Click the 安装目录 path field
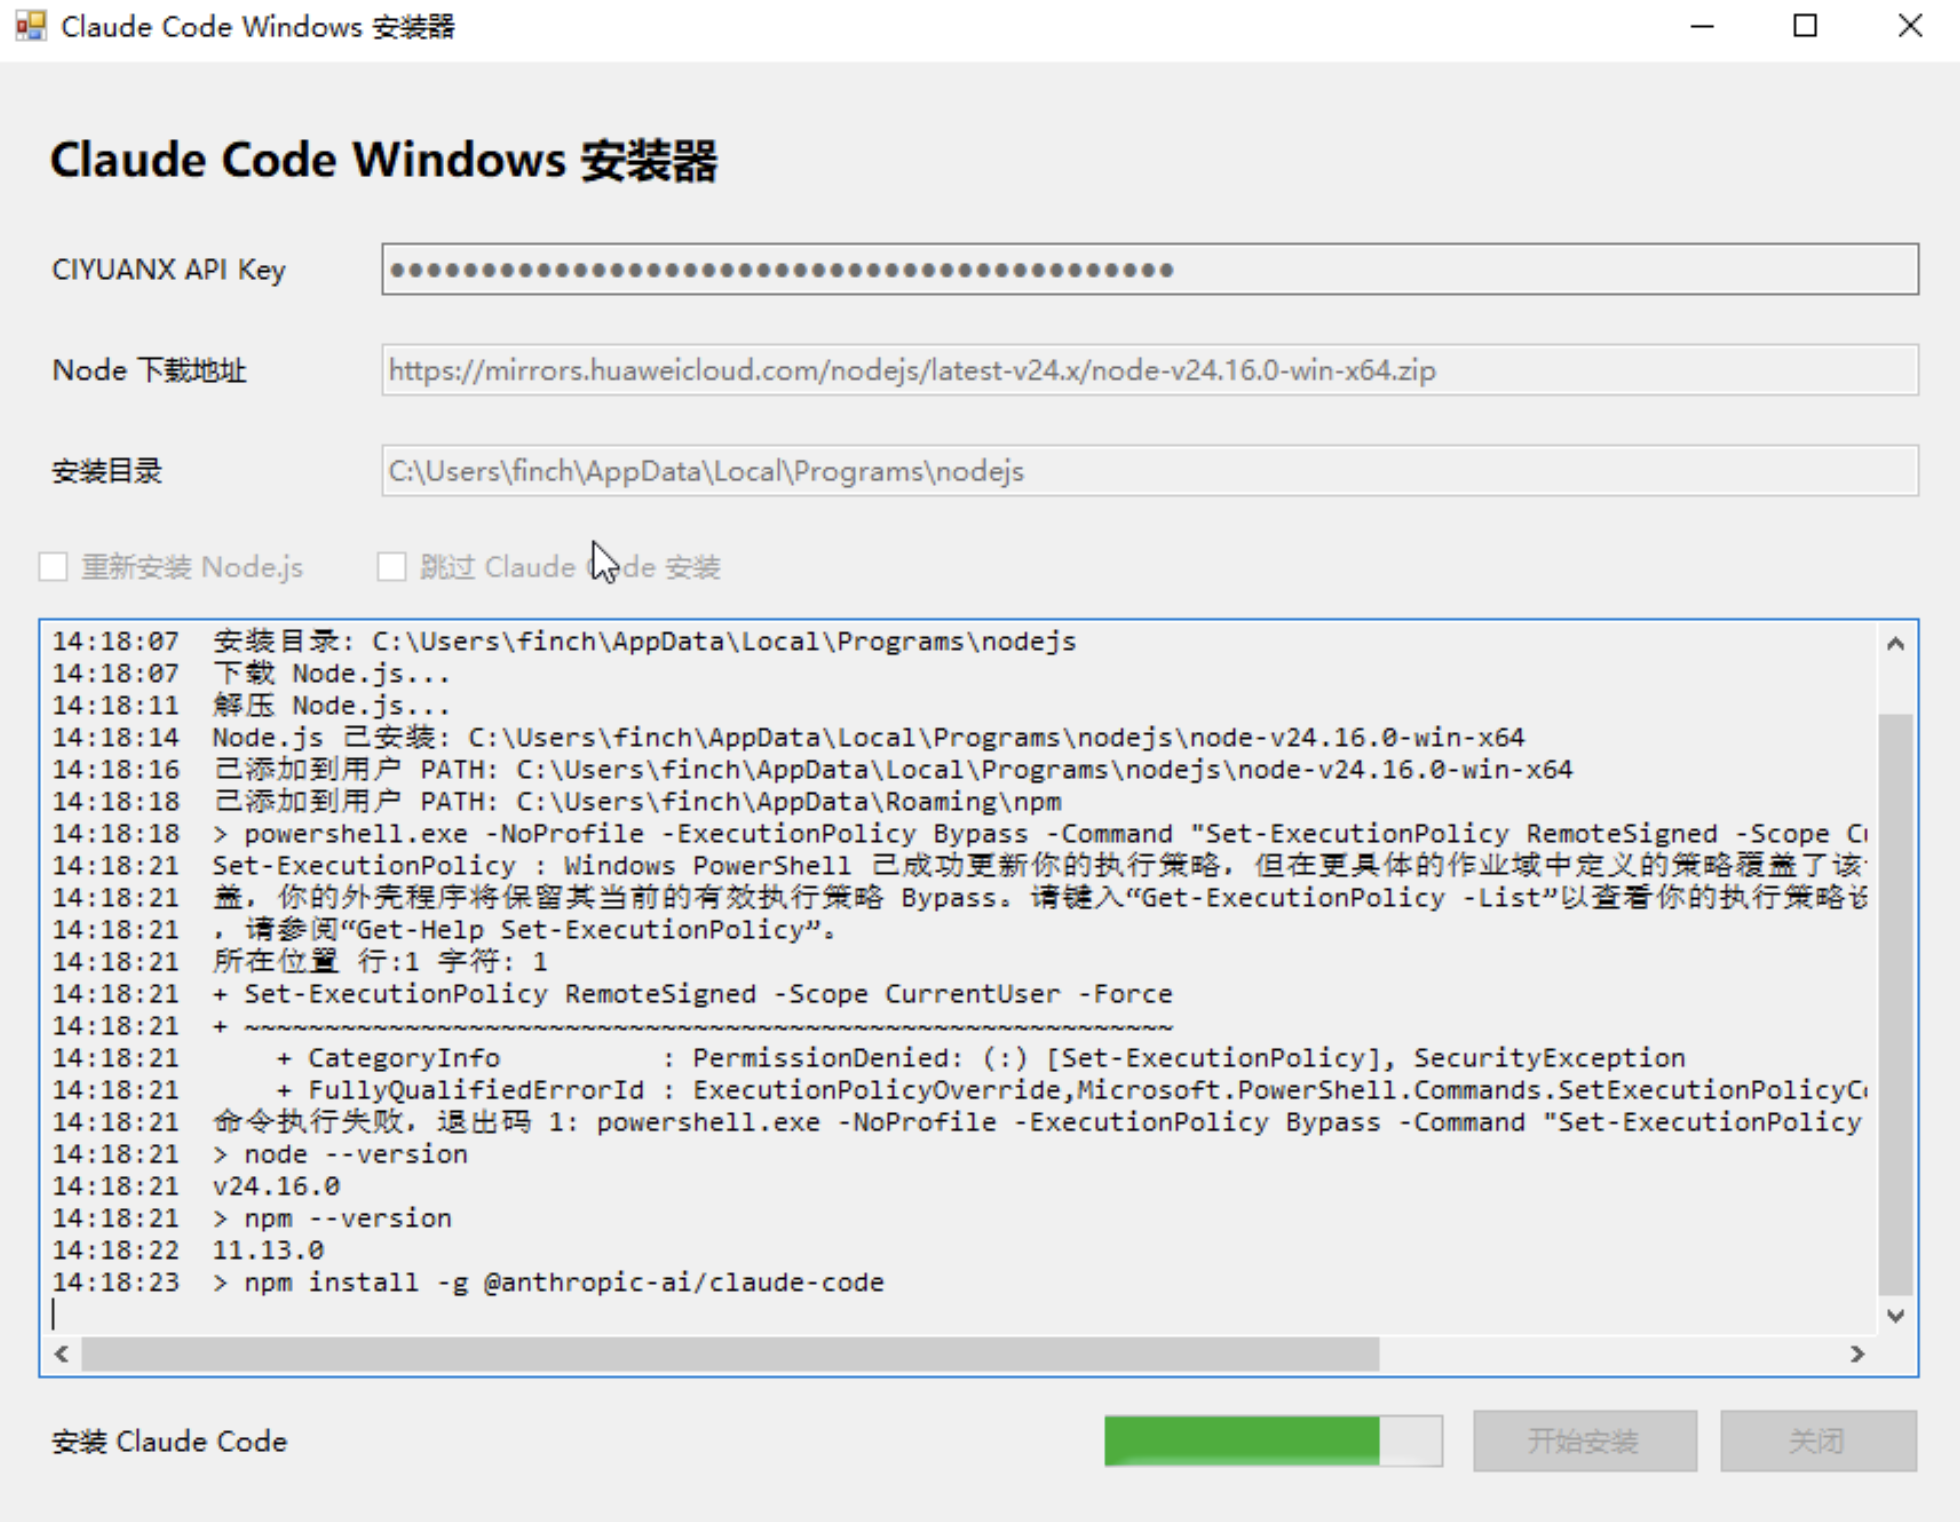Viewport: 1960px width, 1522px height. tap(1149, 471)
